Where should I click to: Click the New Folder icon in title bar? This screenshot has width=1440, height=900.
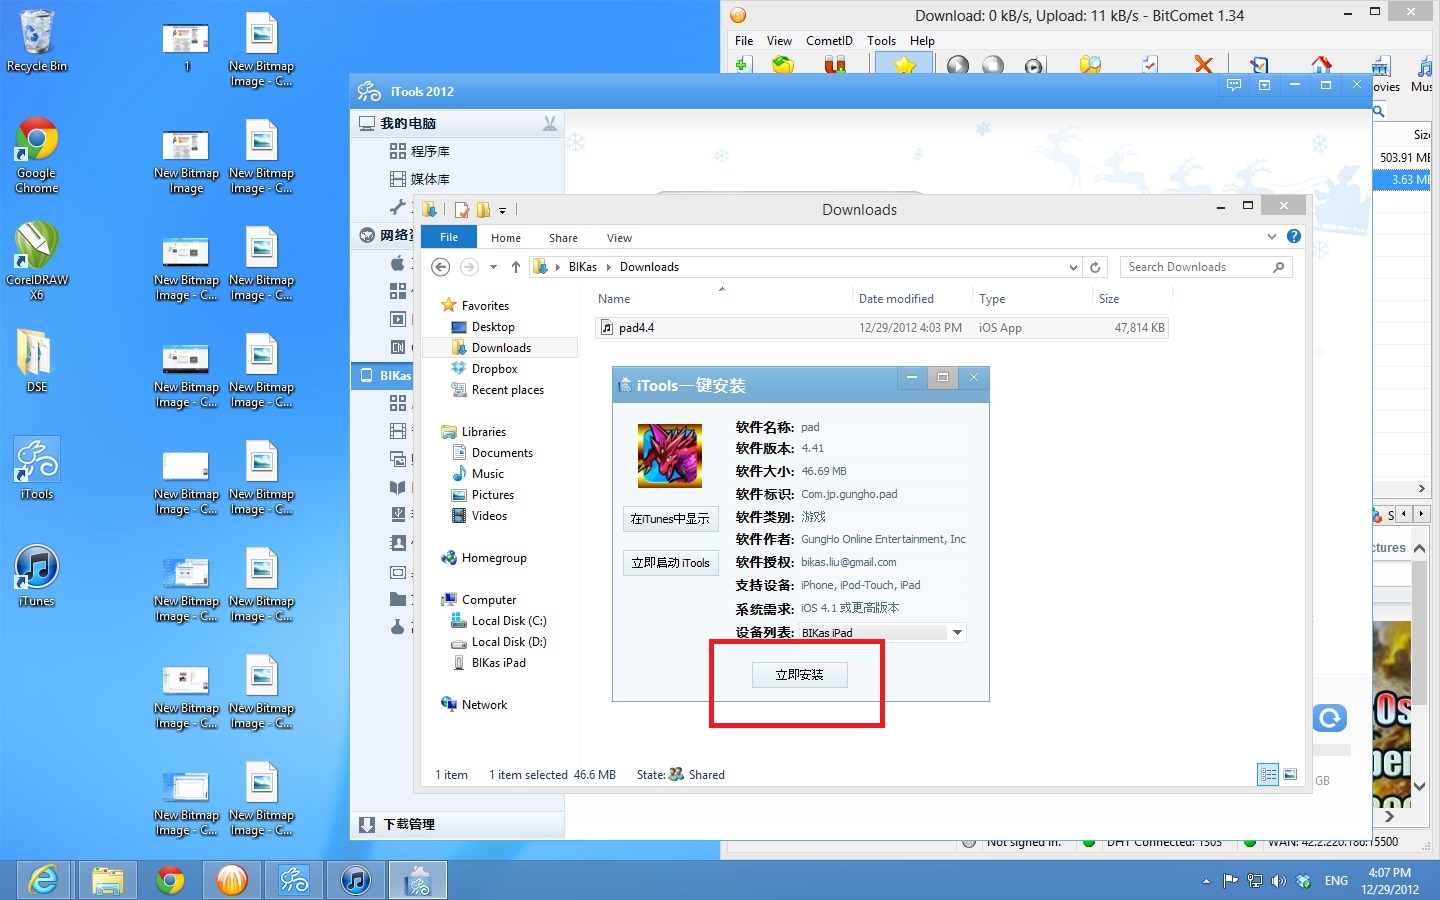483,209
